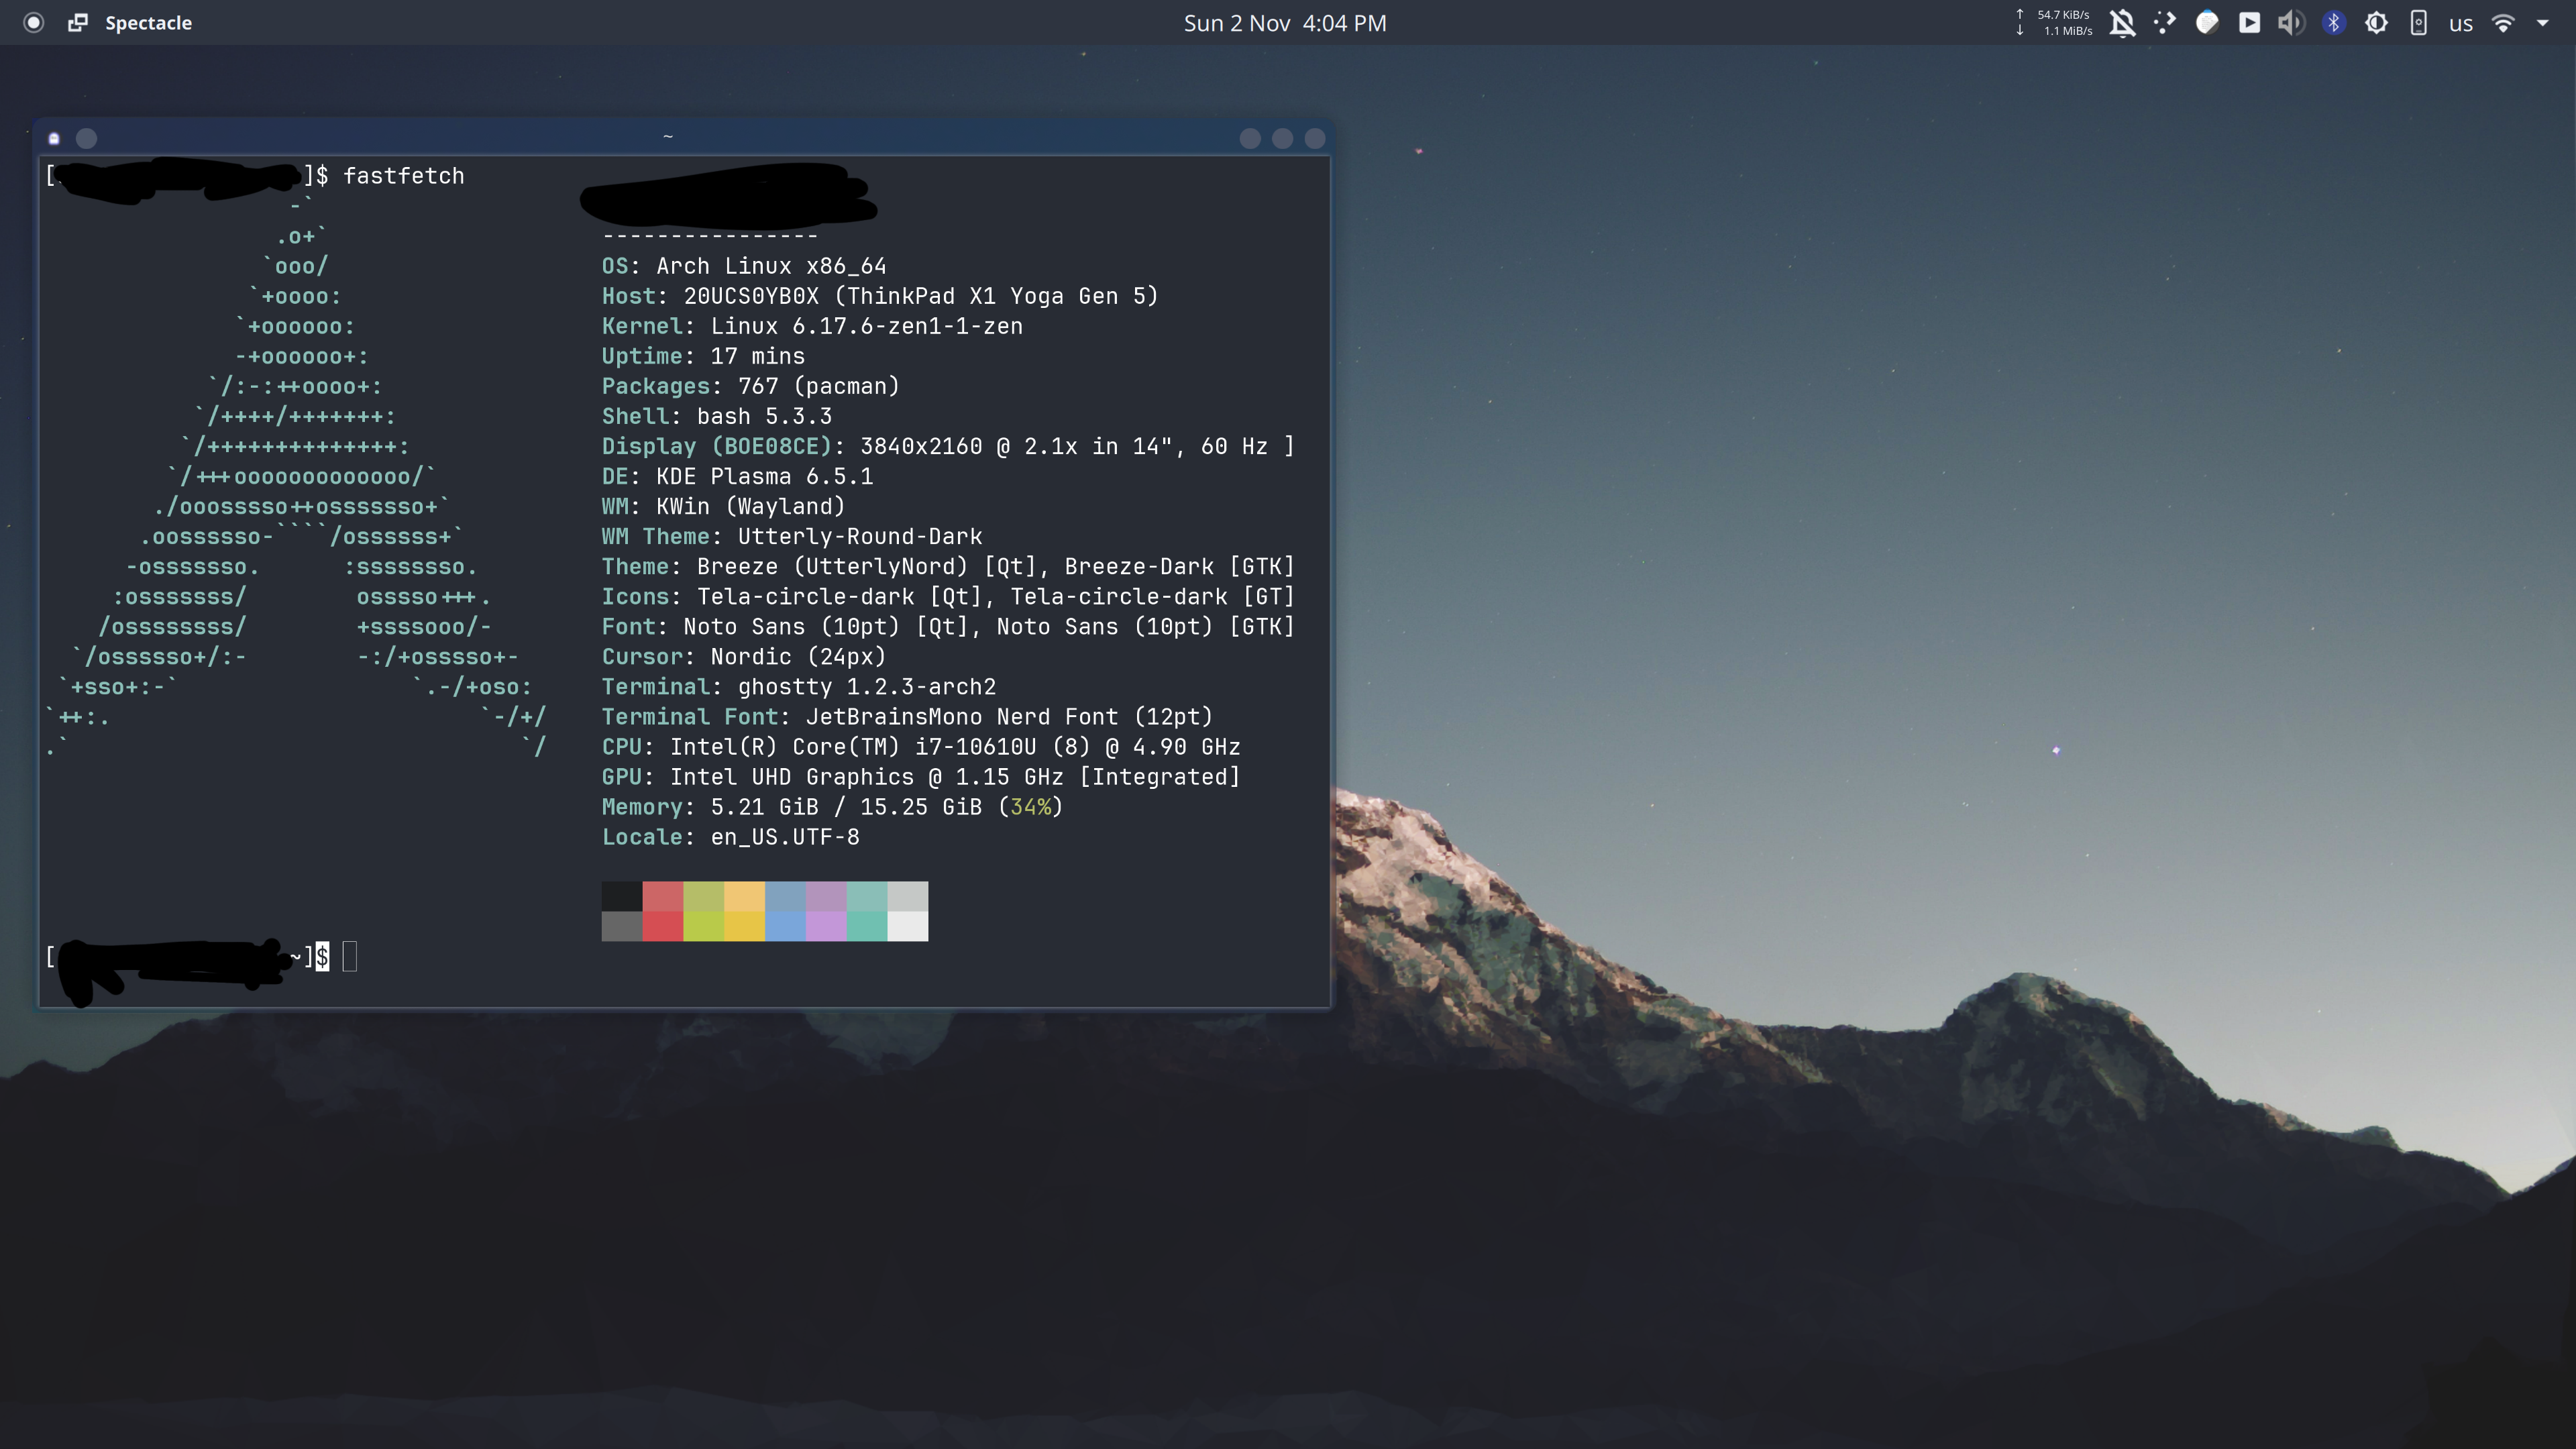Image resolution: width=2576 pixels, height=1449 pixels.
Task: Toggle Bluetooth from the tray icon
Action: click(2334, 22)
